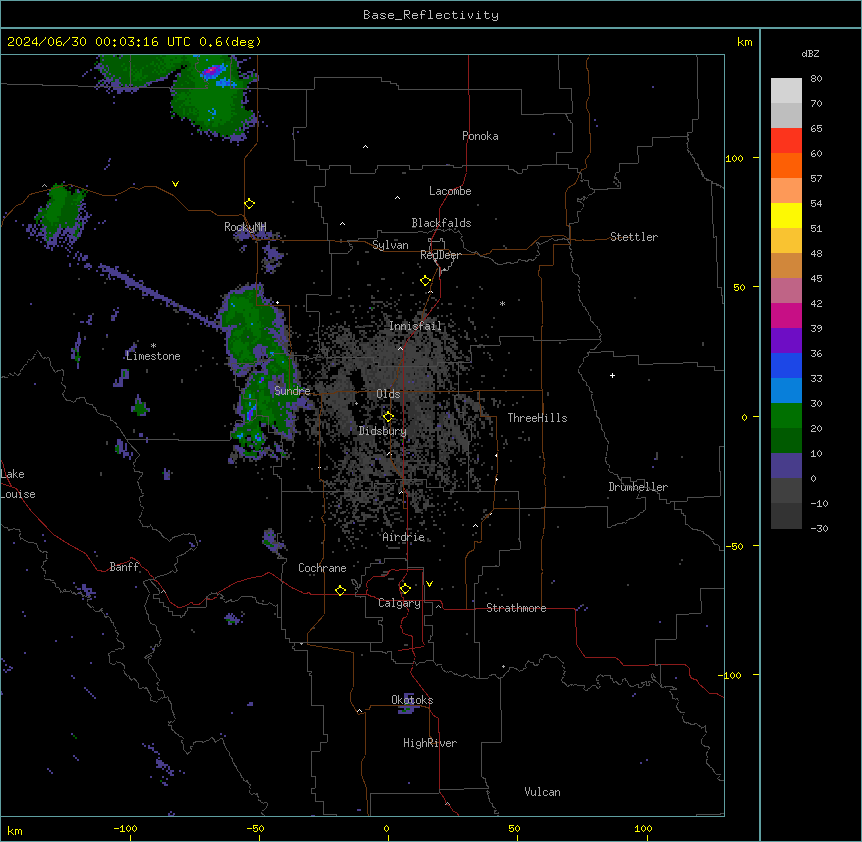Click the -50 tick on the right axis
Image resolution: width=862 pixels, height=842 pixels.
point(734,546)
